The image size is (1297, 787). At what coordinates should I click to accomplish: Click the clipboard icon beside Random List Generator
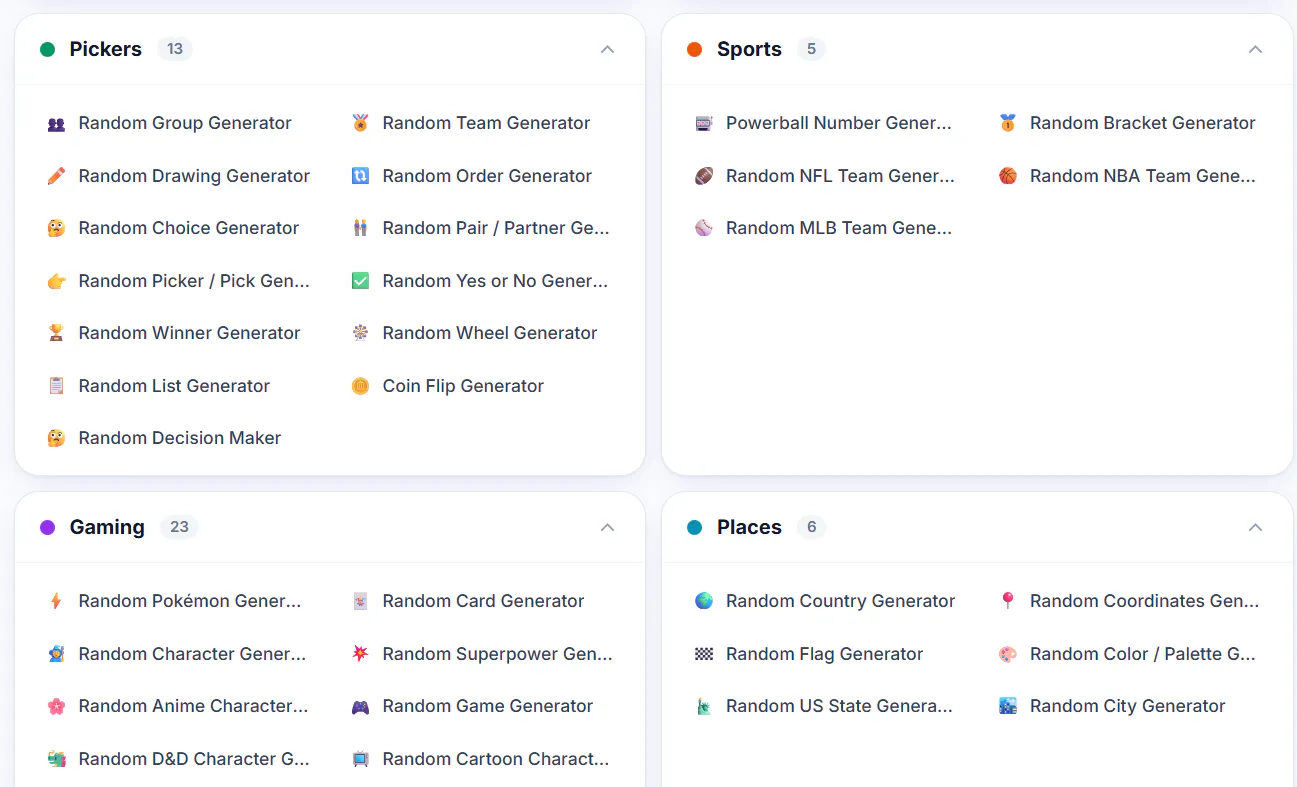(56, 386)
